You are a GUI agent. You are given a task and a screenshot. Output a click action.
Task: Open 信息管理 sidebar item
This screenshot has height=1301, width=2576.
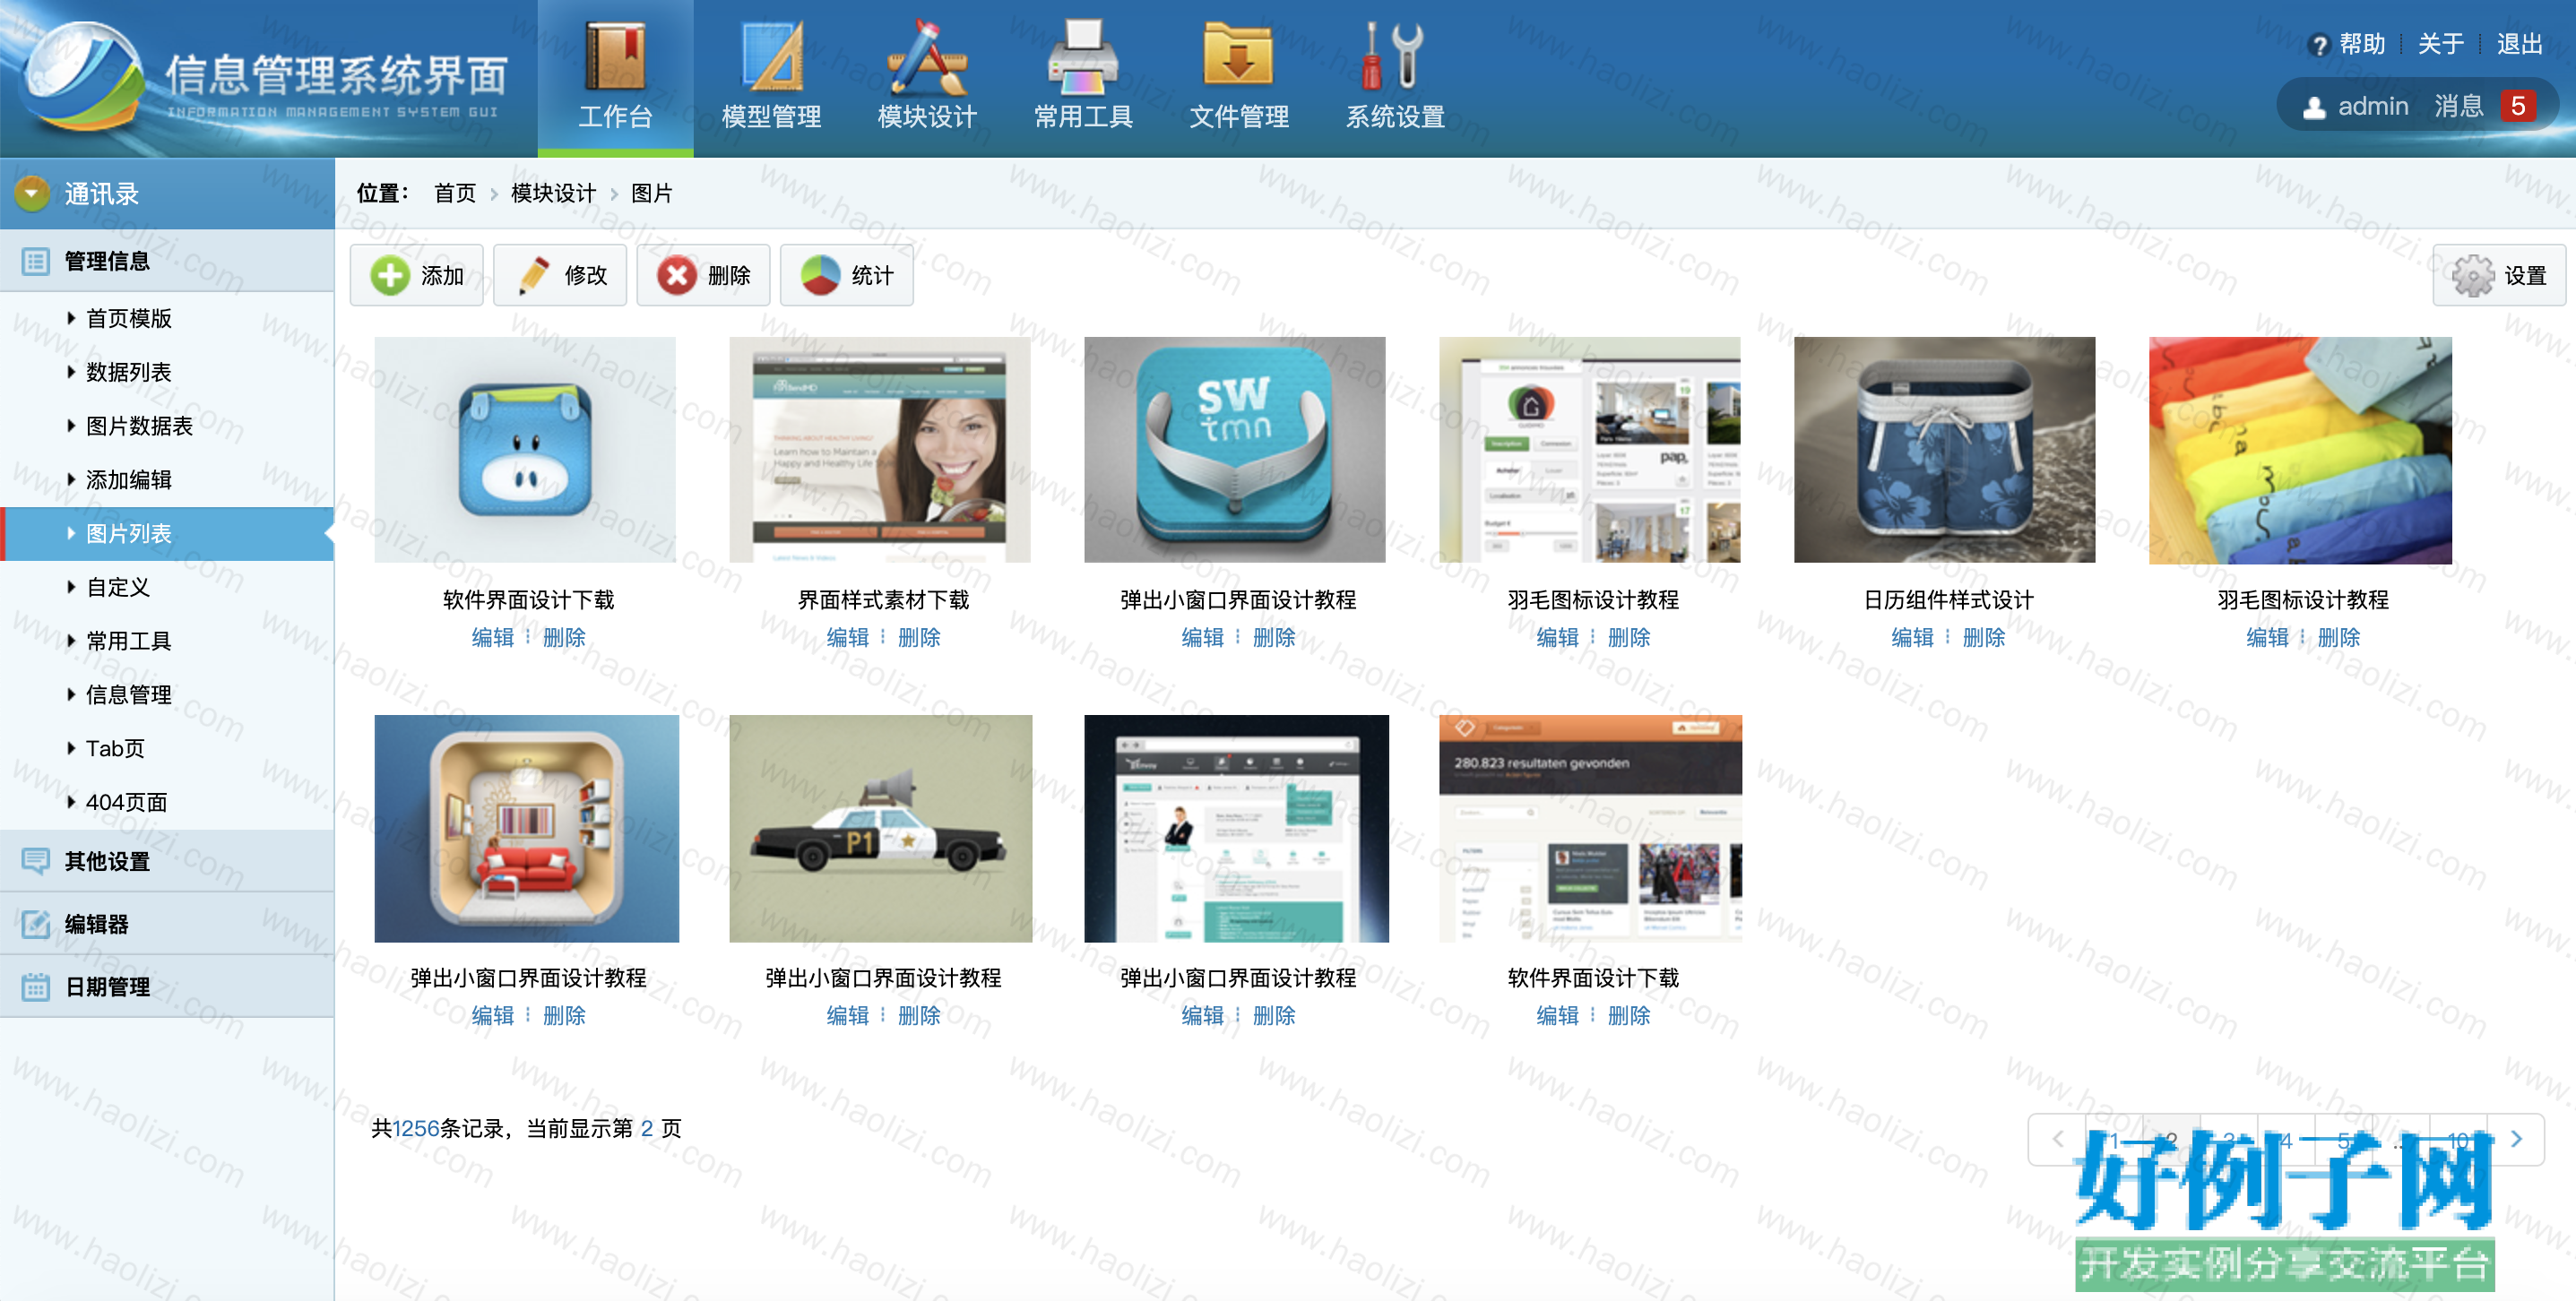129,695
